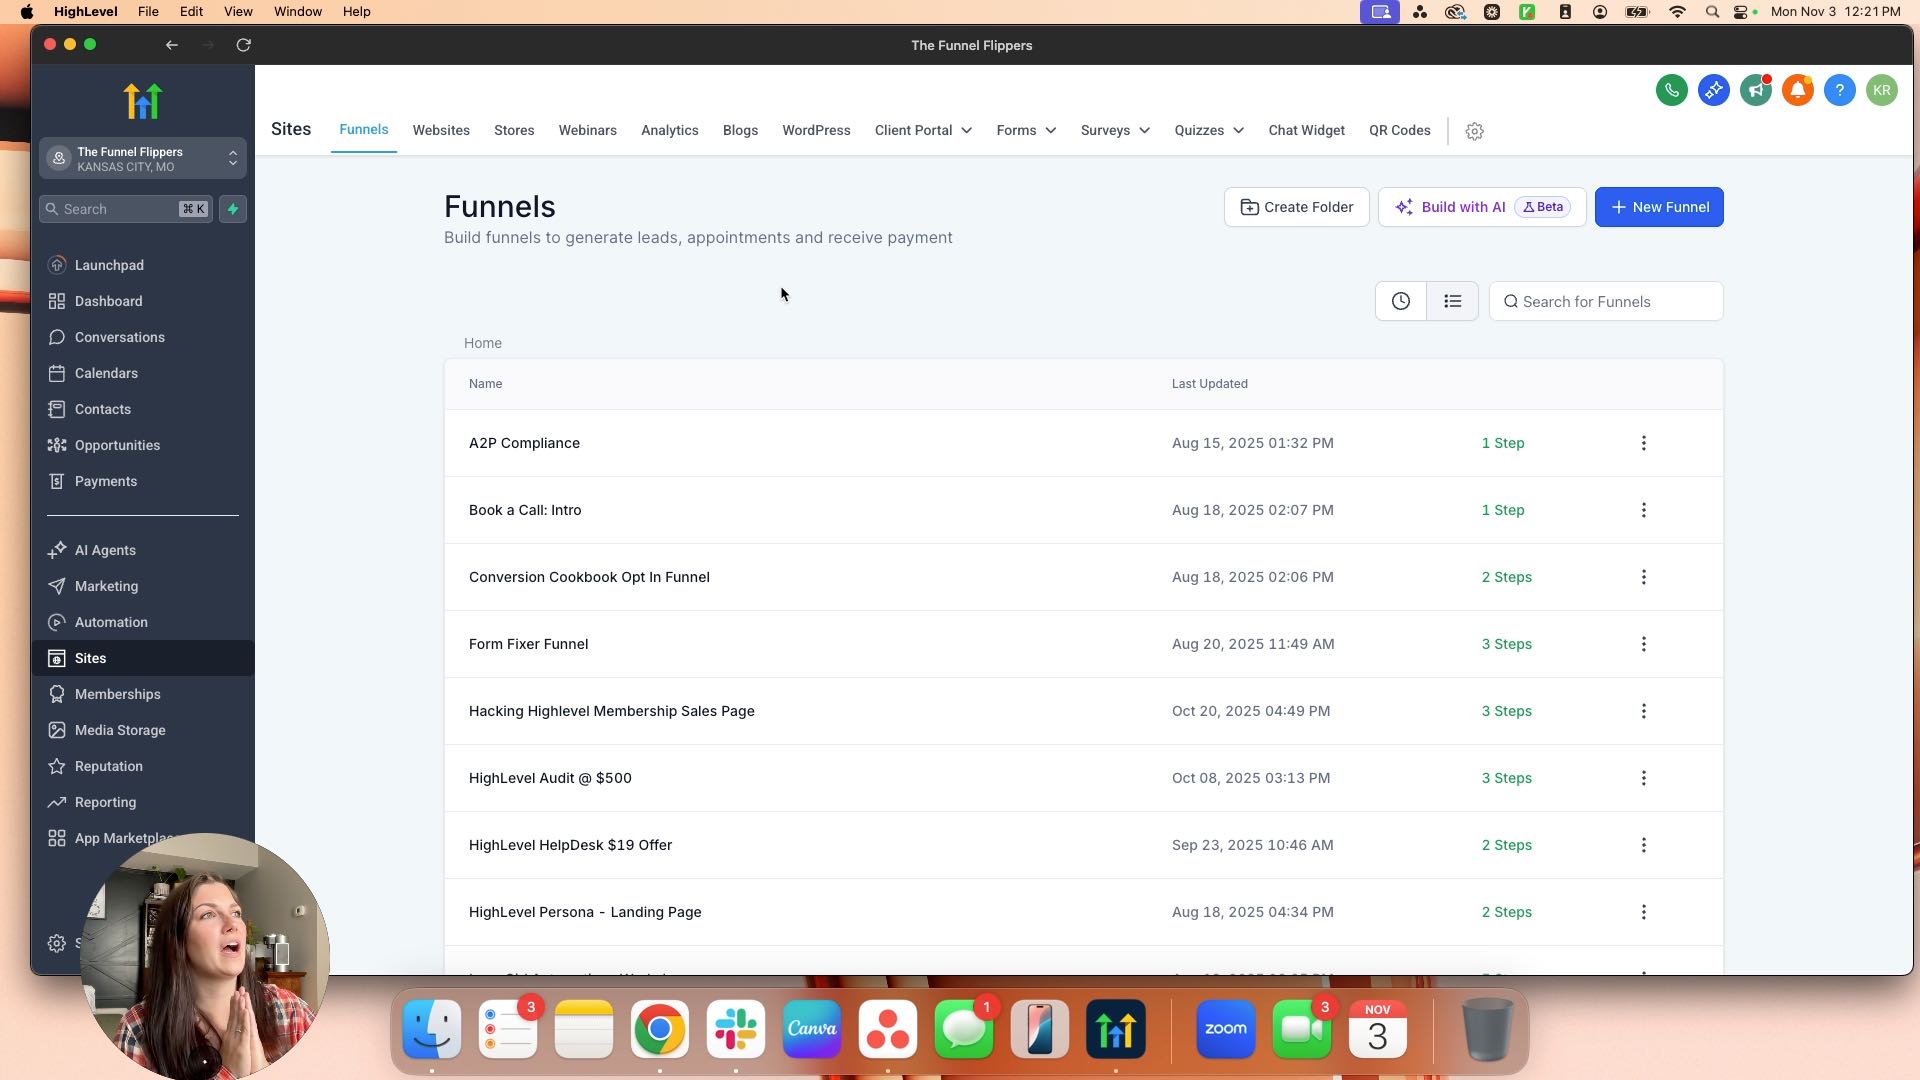Expand the Surveys dropdown

point(1115,131)
